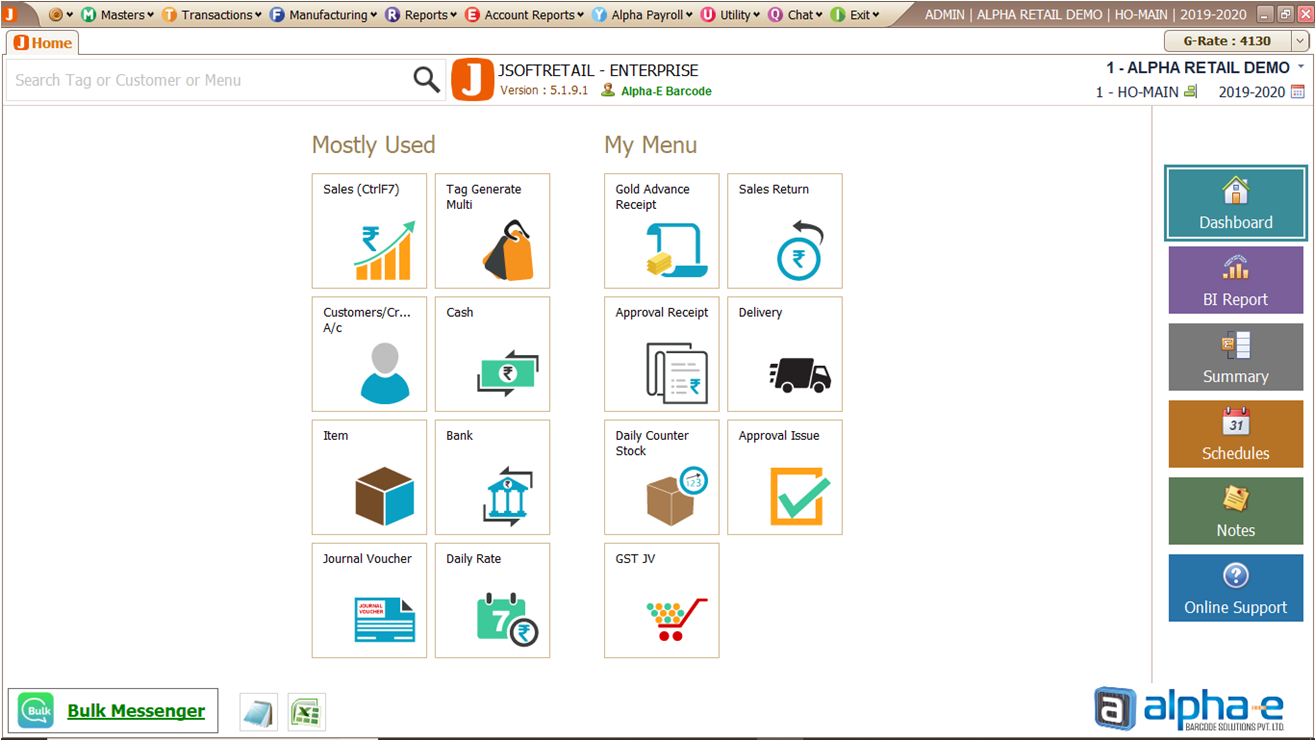Open the Account Reports menu
This screenshot has width=1316, height=741.
pyautogui.click(x=524, y=15)
